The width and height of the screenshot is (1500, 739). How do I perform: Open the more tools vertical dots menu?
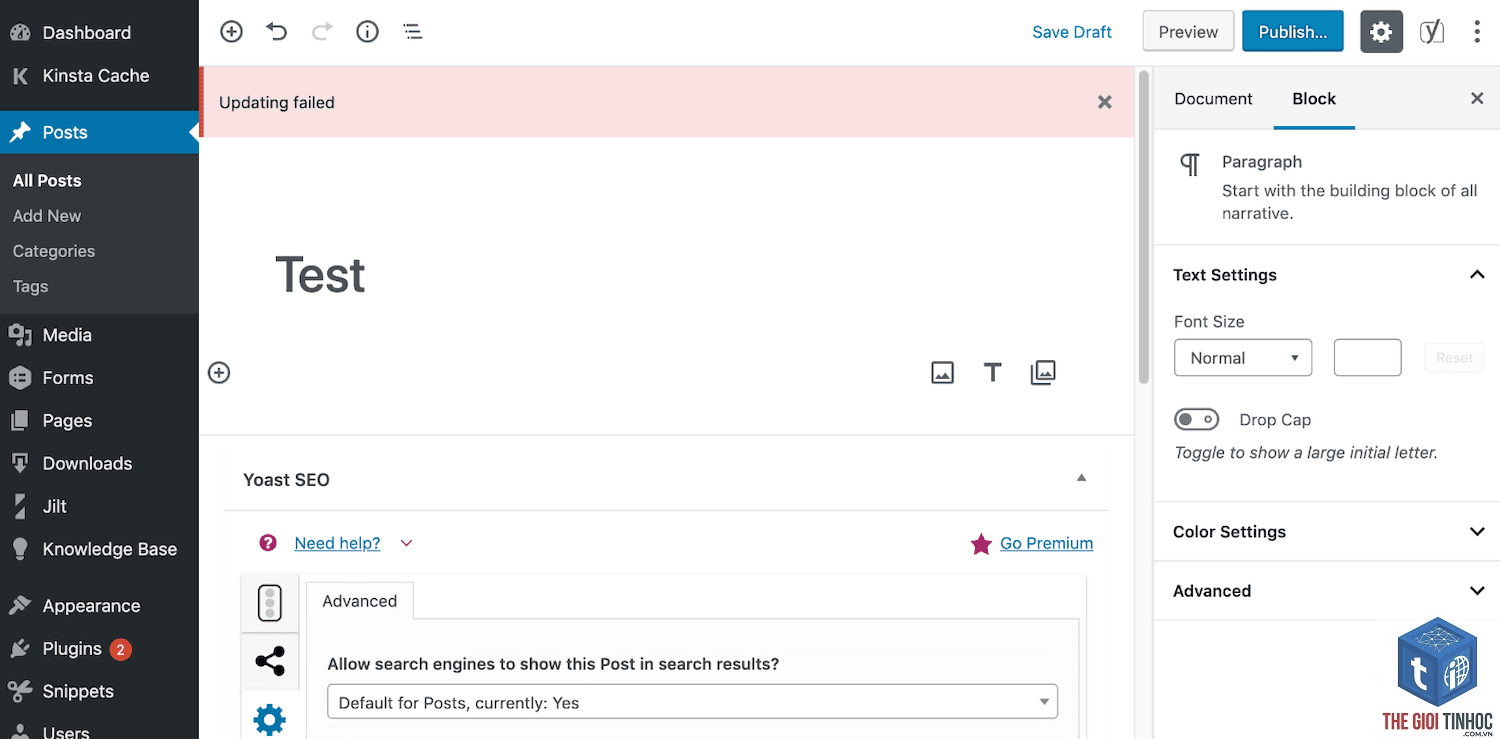click(x=1477, y=32)
